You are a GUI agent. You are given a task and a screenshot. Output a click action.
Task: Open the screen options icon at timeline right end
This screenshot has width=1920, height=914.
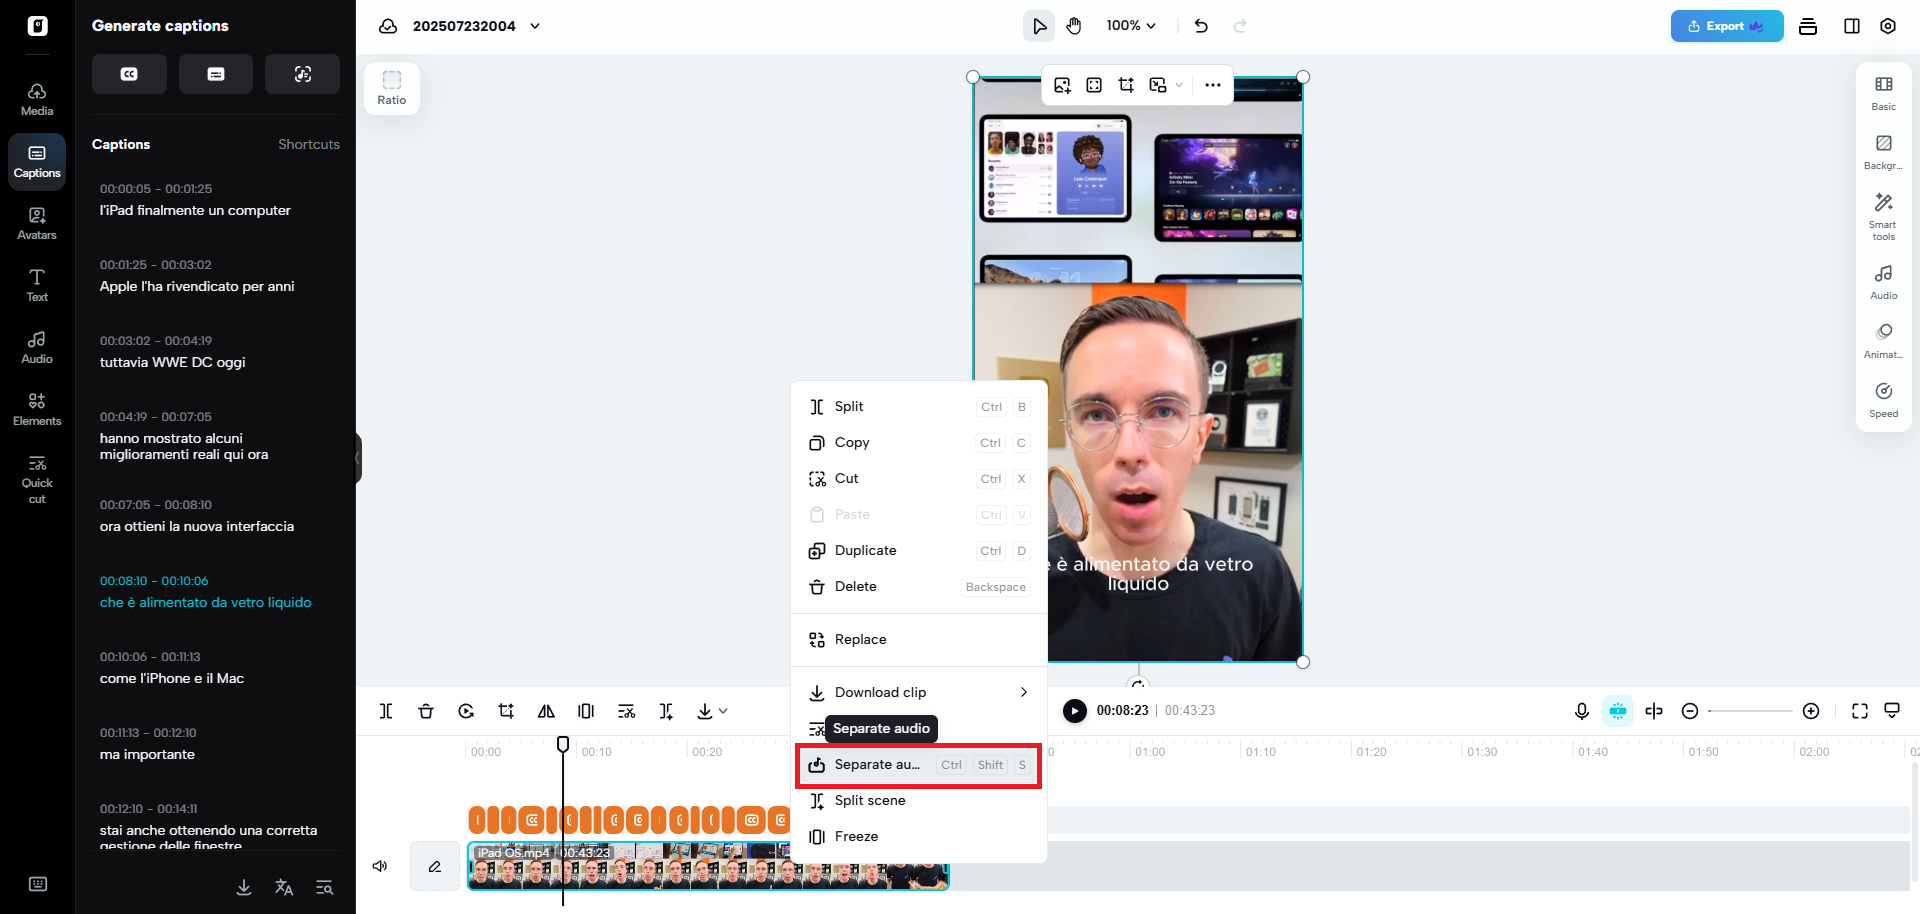pyautogui.click(x=1892, y=711)
